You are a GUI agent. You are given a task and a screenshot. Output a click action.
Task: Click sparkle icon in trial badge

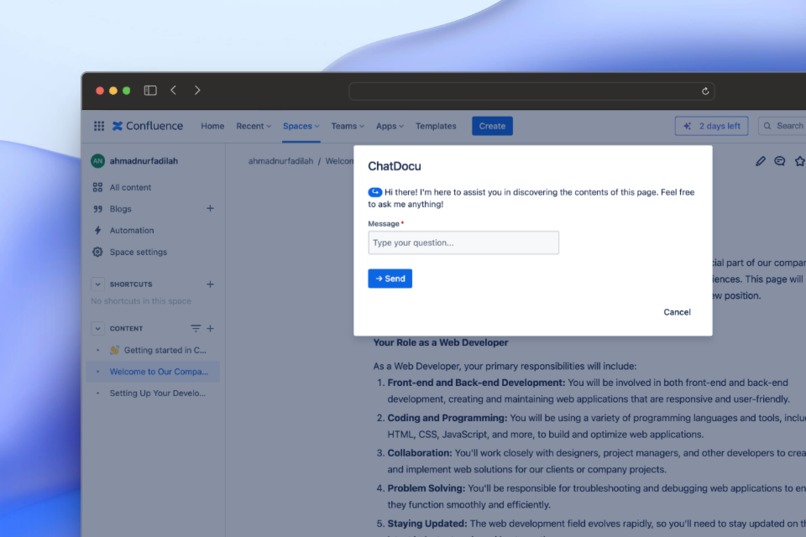(x=687, y=126)
